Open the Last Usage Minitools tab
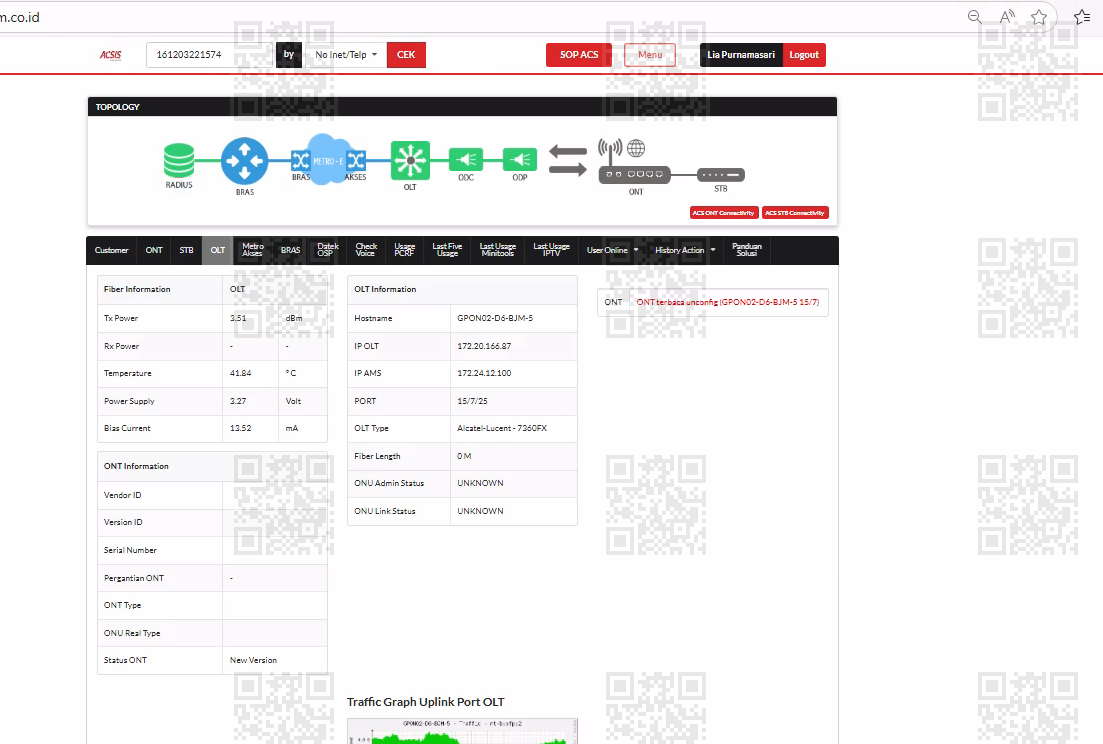The height and width of the screenshot is (744, 1103). pyautogui.click(x=498, y=250)
